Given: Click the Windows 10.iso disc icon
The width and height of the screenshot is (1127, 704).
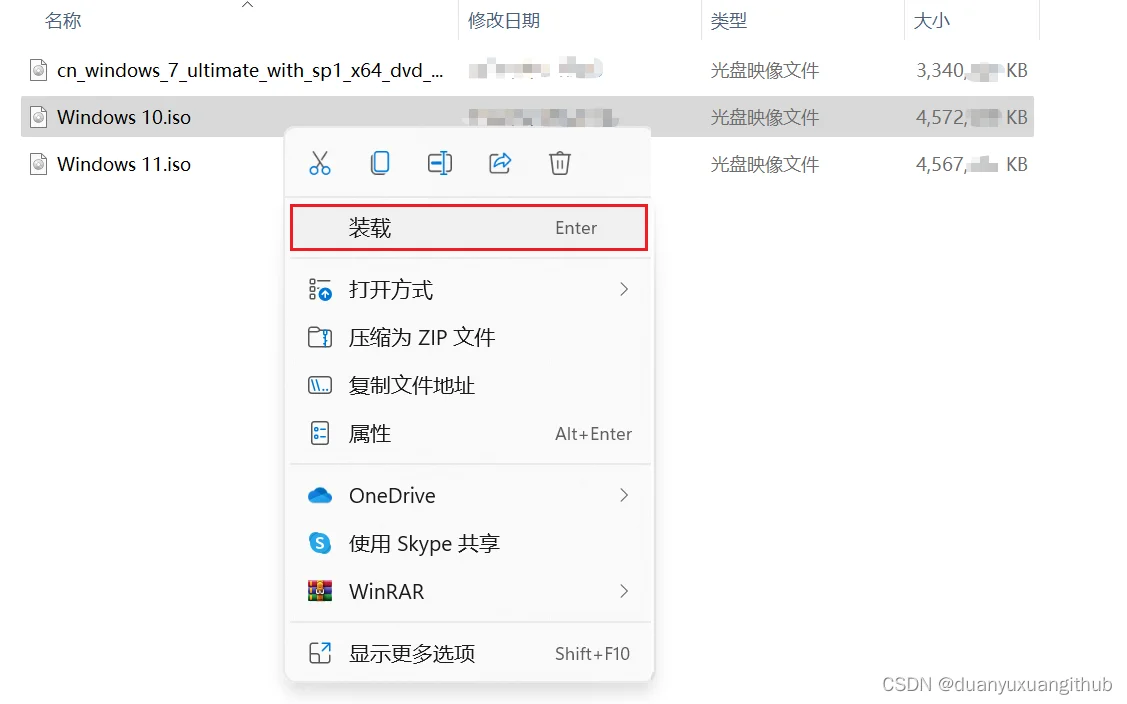Looking at the screenshot, I should pos(39,117).
